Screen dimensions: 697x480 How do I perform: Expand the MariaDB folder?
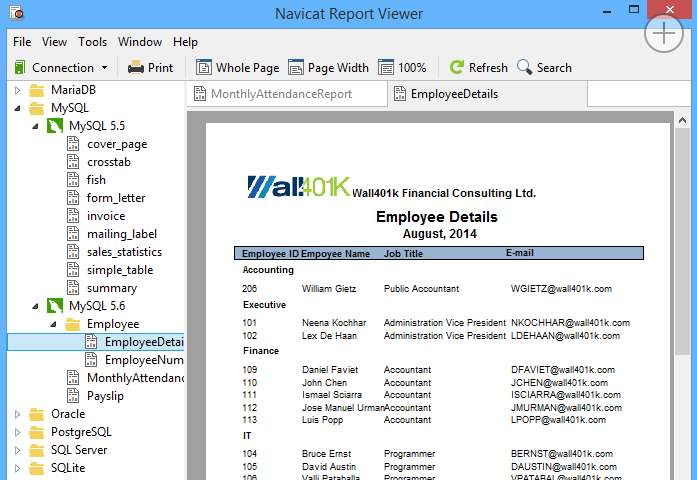click(x=17, y=90)
